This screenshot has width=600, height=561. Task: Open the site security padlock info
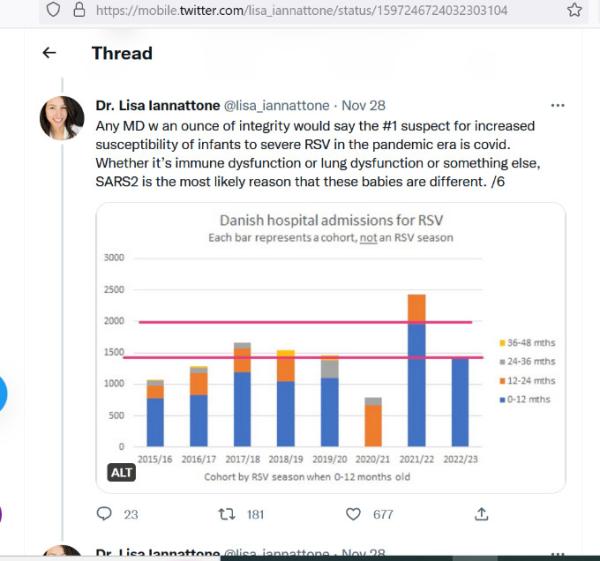[x=79, y=10]
